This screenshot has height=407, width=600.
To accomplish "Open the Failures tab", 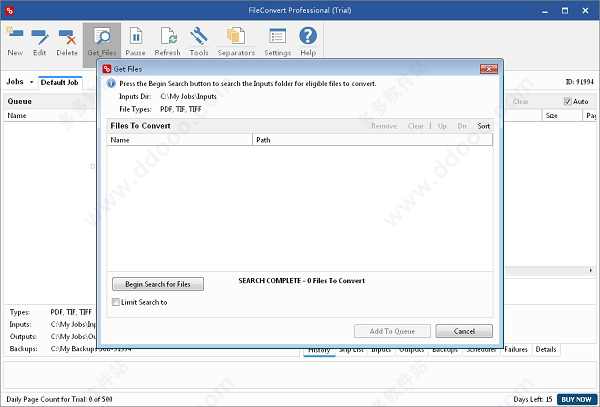I will point(516,349).
